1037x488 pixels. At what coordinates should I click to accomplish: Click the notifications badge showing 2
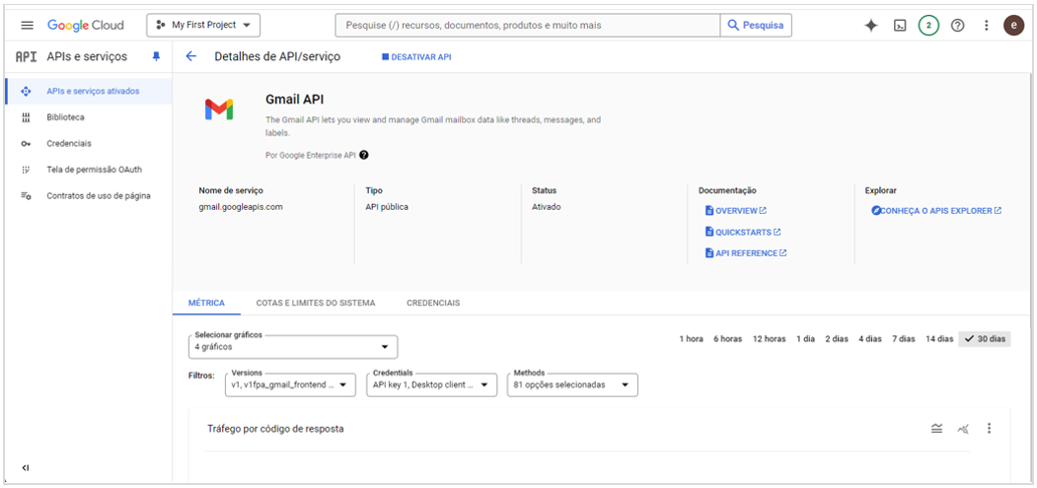(x=929, y=25)
